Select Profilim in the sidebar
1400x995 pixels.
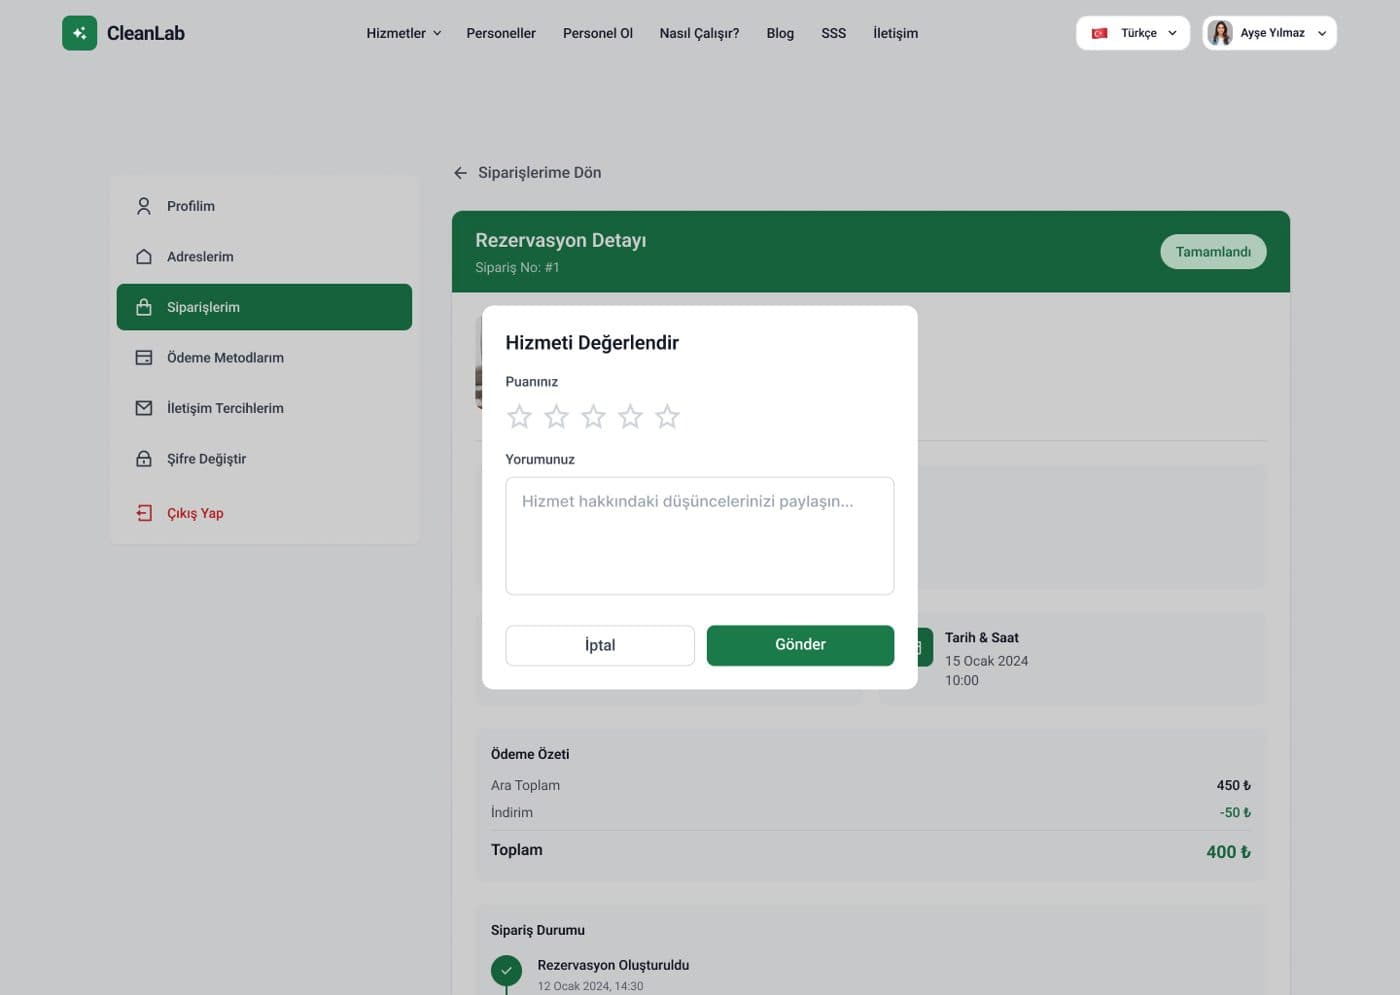[x=264, y=206]
